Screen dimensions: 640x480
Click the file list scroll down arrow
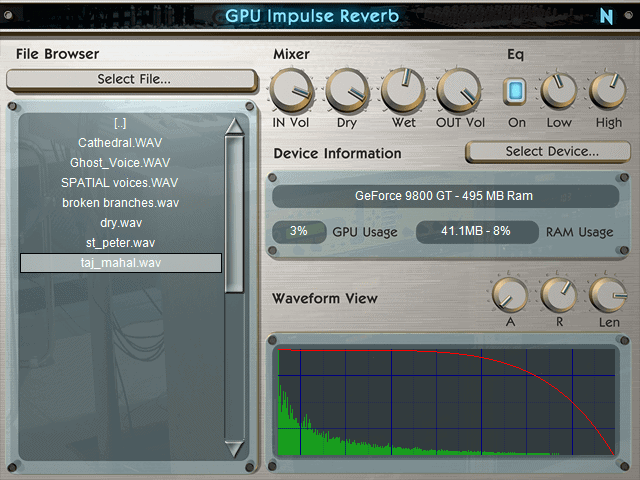coord(235,449)
